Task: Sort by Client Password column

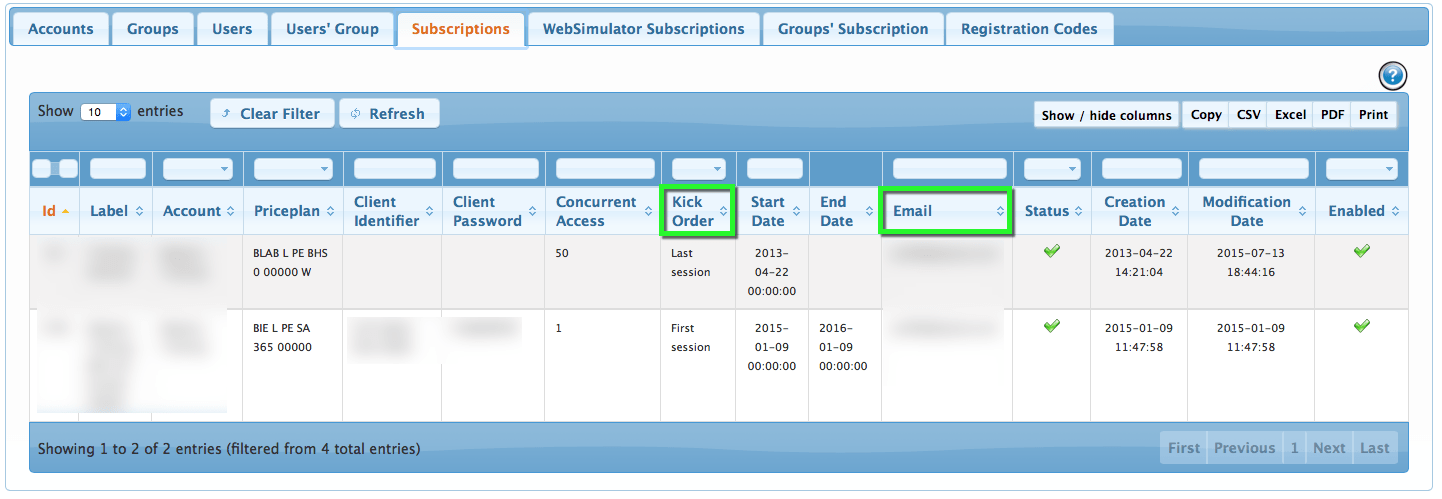Action: (x=494, y=211)
